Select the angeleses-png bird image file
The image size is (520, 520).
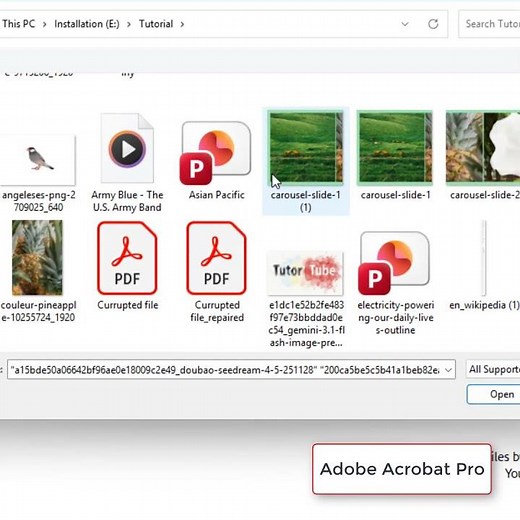(38, 160)
